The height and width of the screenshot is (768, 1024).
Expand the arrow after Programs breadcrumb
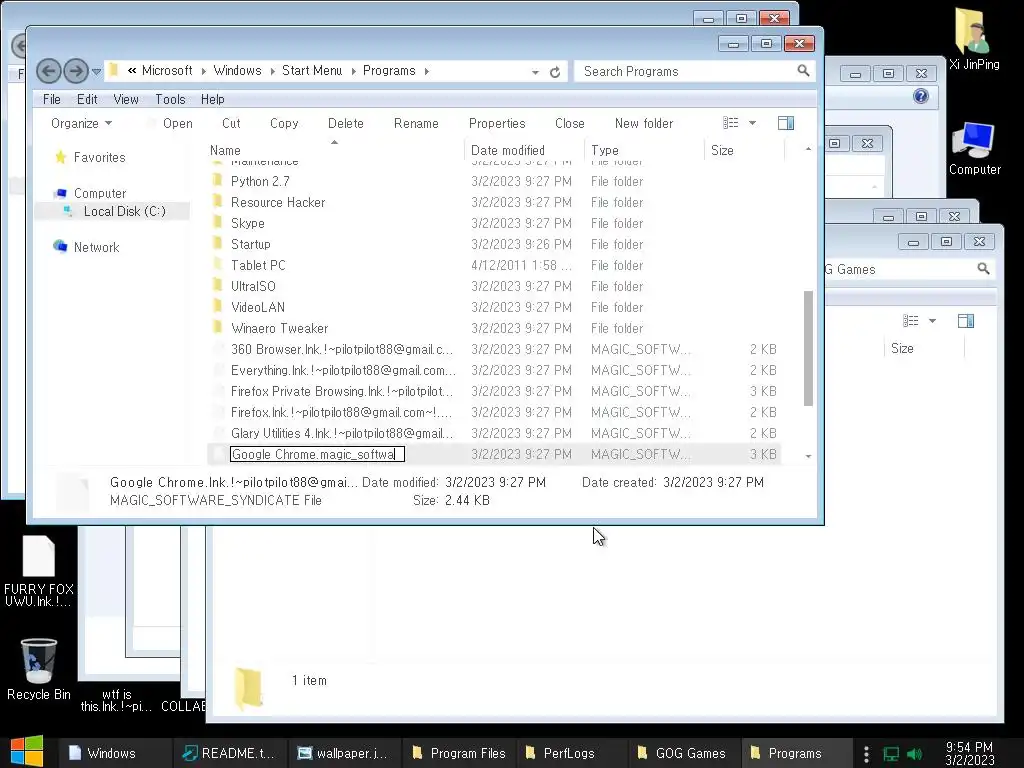coord(426,71)
